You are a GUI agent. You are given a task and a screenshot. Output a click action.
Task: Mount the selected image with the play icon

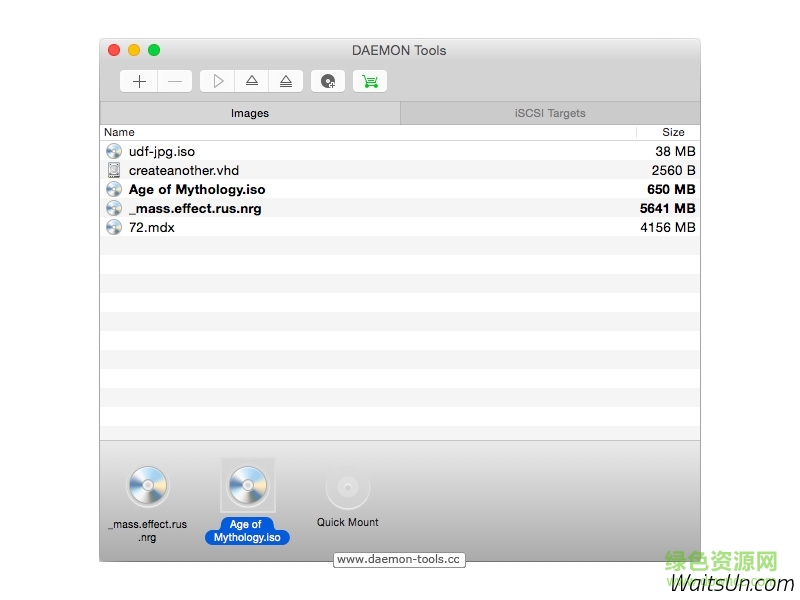click(217, 81)
